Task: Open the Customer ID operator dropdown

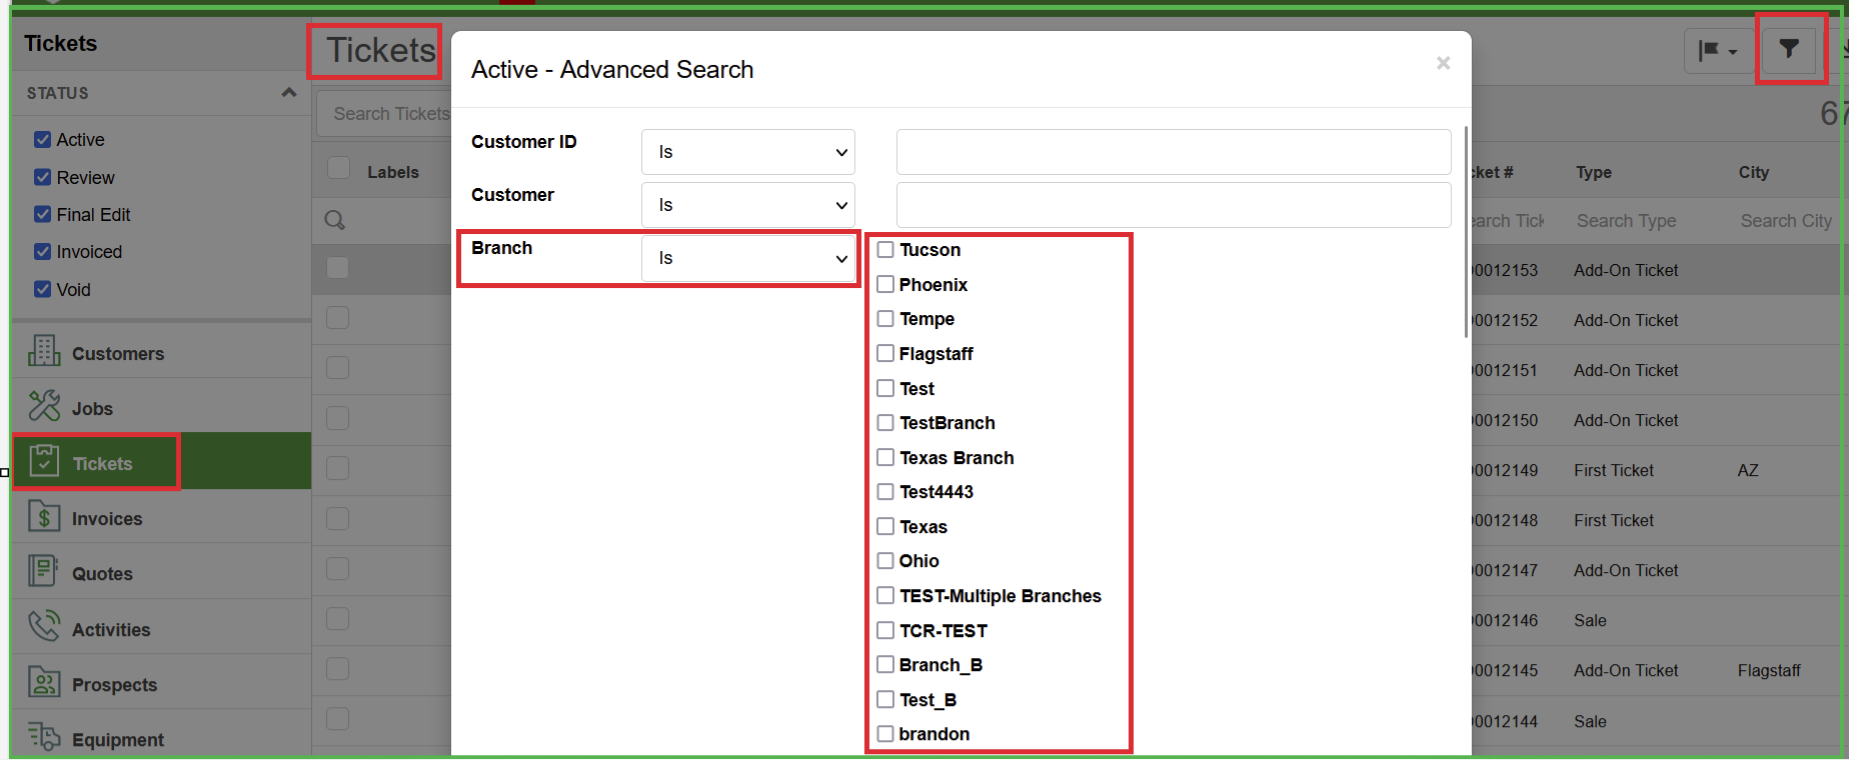Action: 748,152
